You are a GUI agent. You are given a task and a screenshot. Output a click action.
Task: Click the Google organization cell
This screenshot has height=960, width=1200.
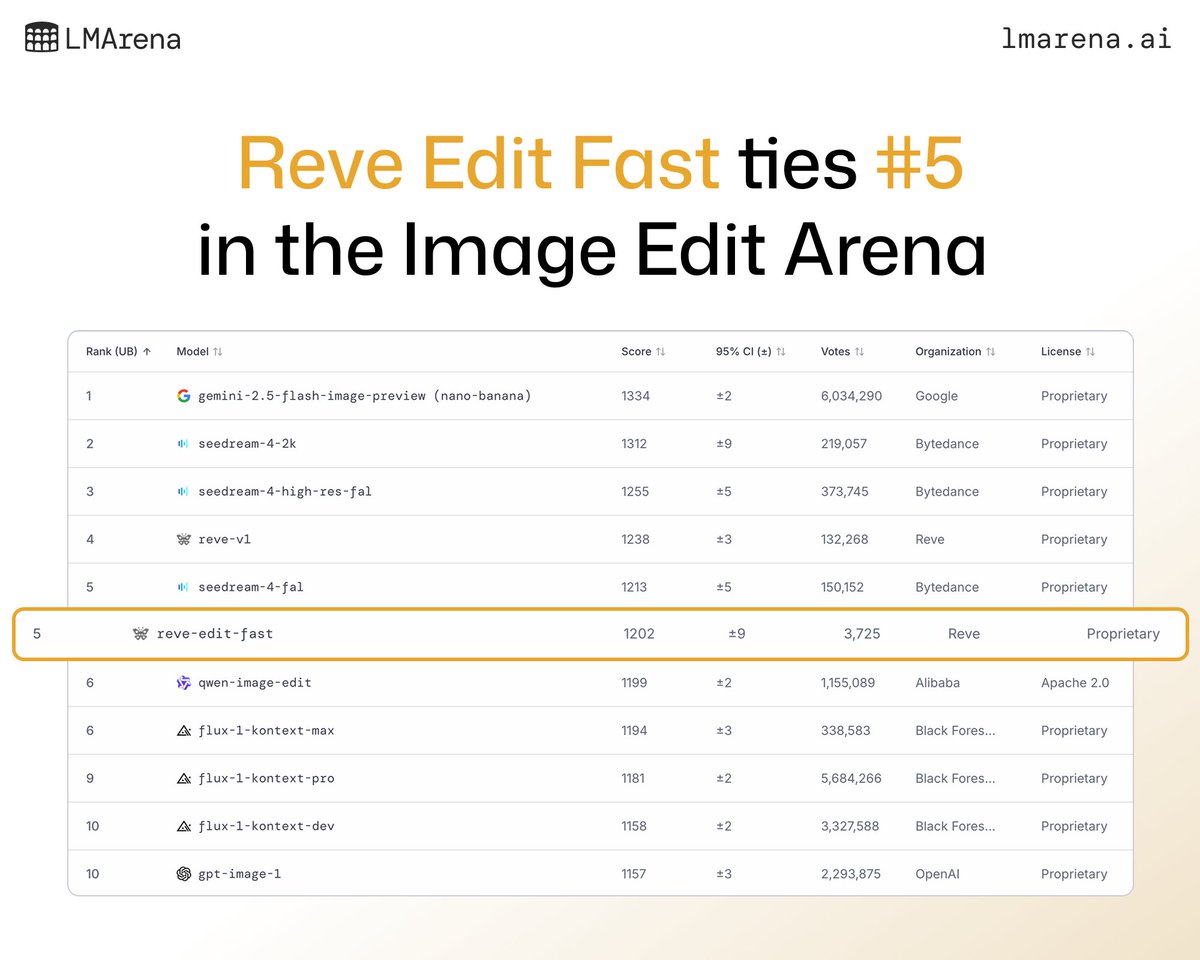(x=936, y=396)
